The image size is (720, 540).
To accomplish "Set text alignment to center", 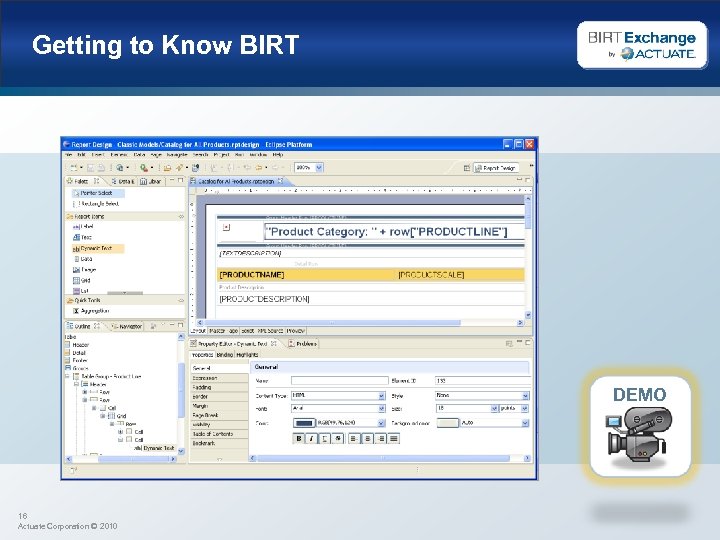I will click(367, 439).
